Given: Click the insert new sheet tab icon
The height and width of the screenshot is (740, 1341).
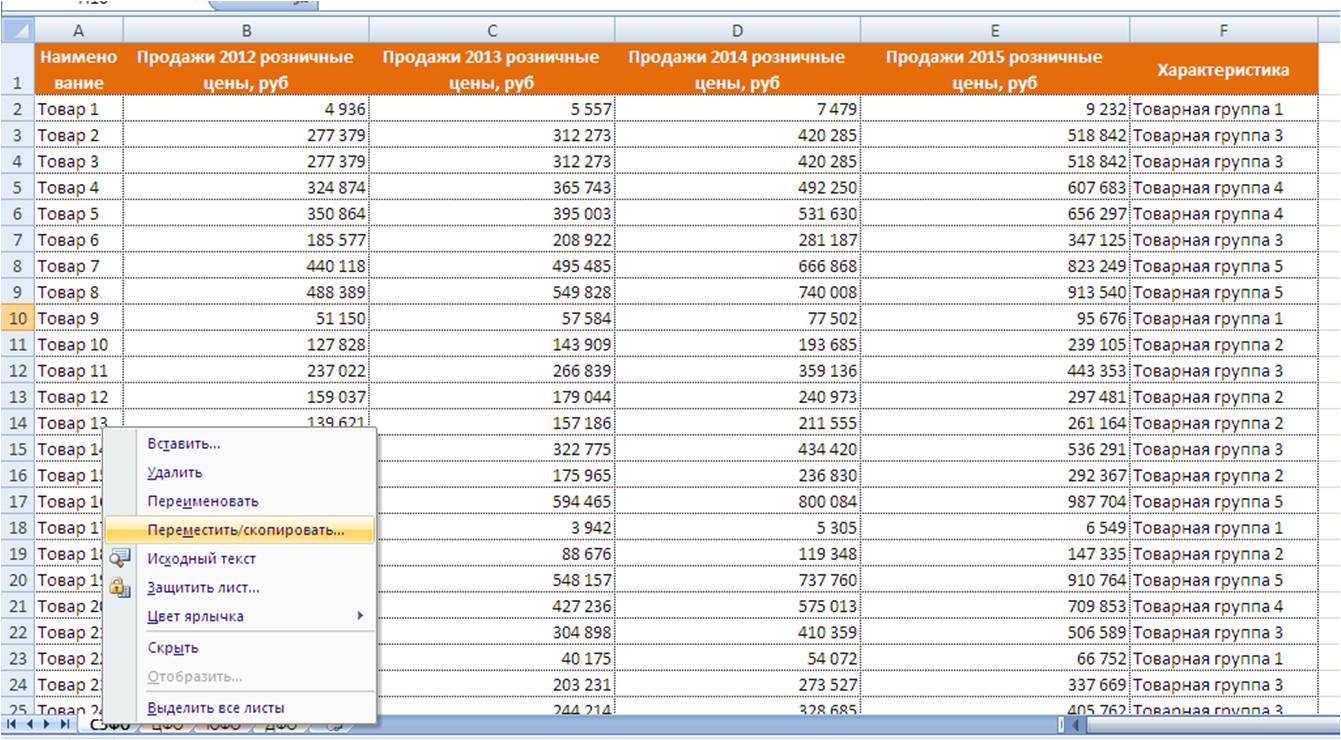Looking at the screenshot, I should click(x=335, y=726).
